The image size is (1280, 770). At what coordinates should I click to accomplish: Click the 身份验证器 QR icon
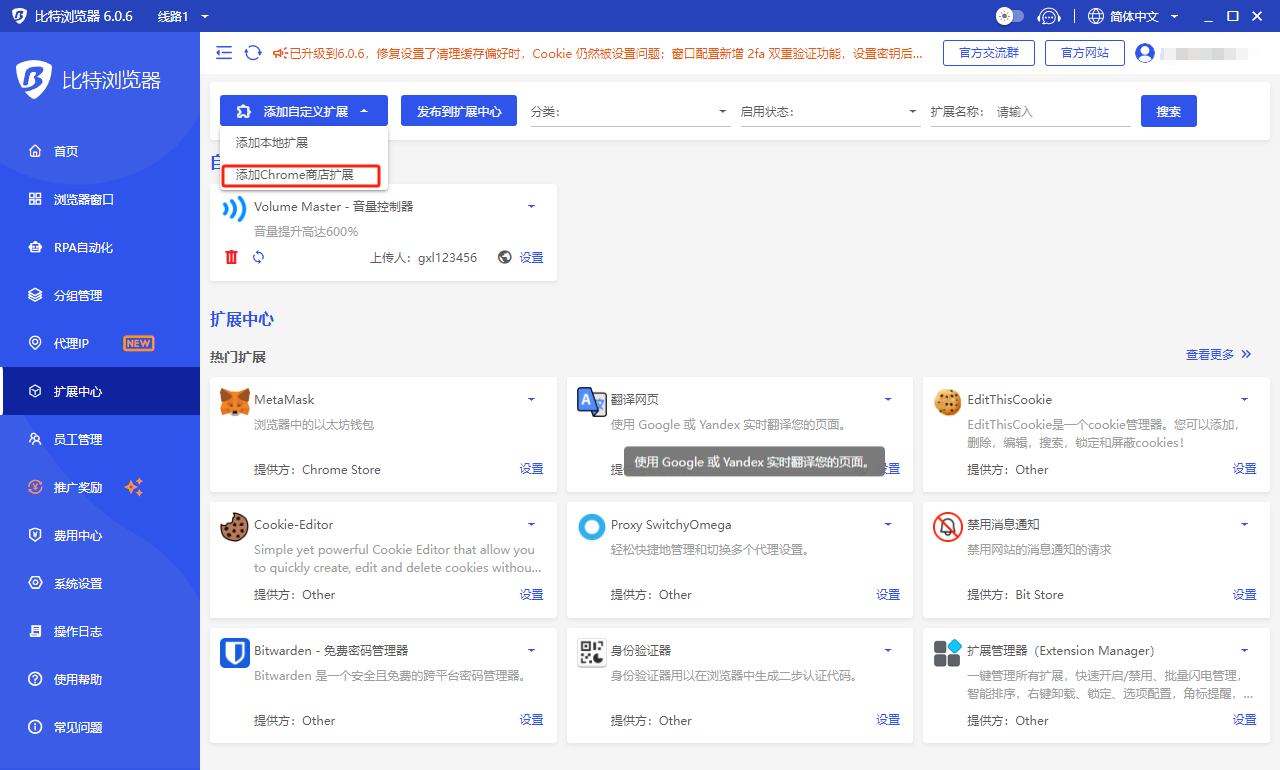click(x=592, y=653)
